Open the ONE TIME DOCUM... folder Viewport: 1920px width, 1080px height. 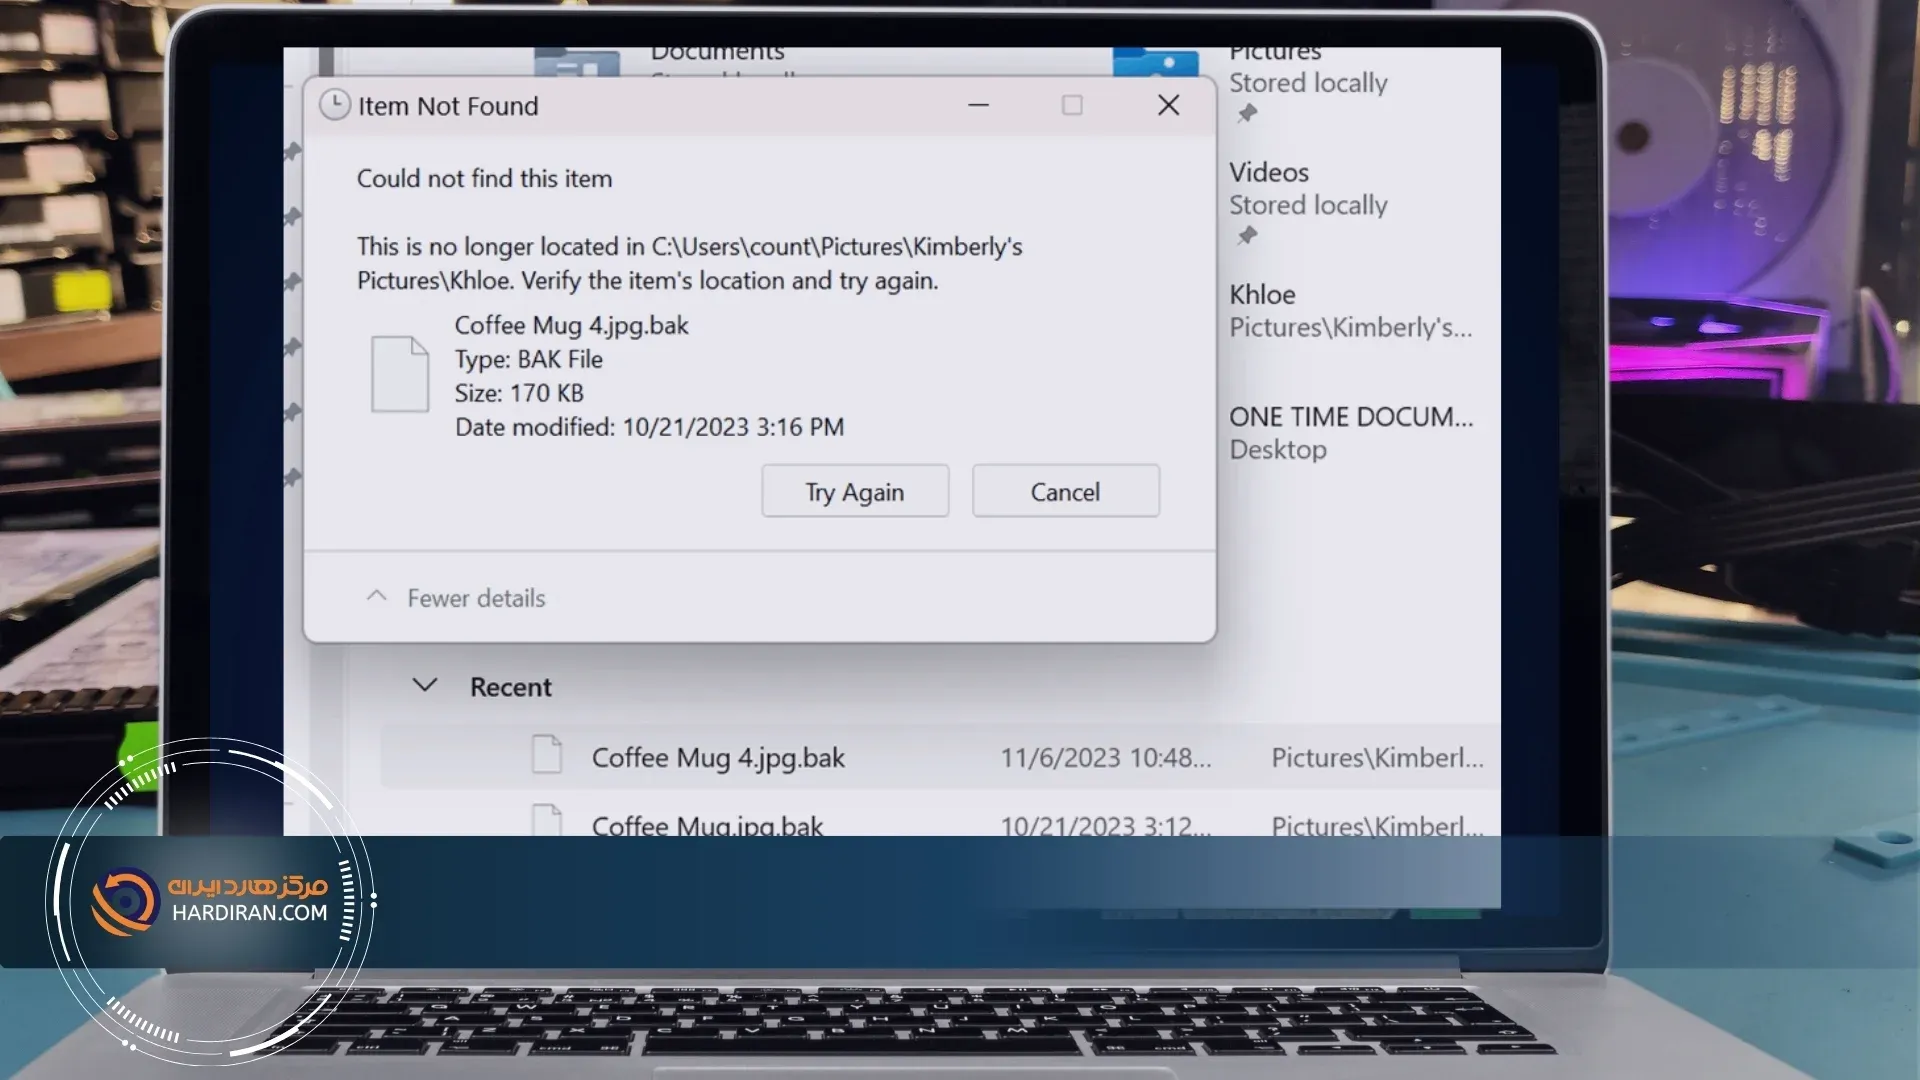coord(1350,416)
